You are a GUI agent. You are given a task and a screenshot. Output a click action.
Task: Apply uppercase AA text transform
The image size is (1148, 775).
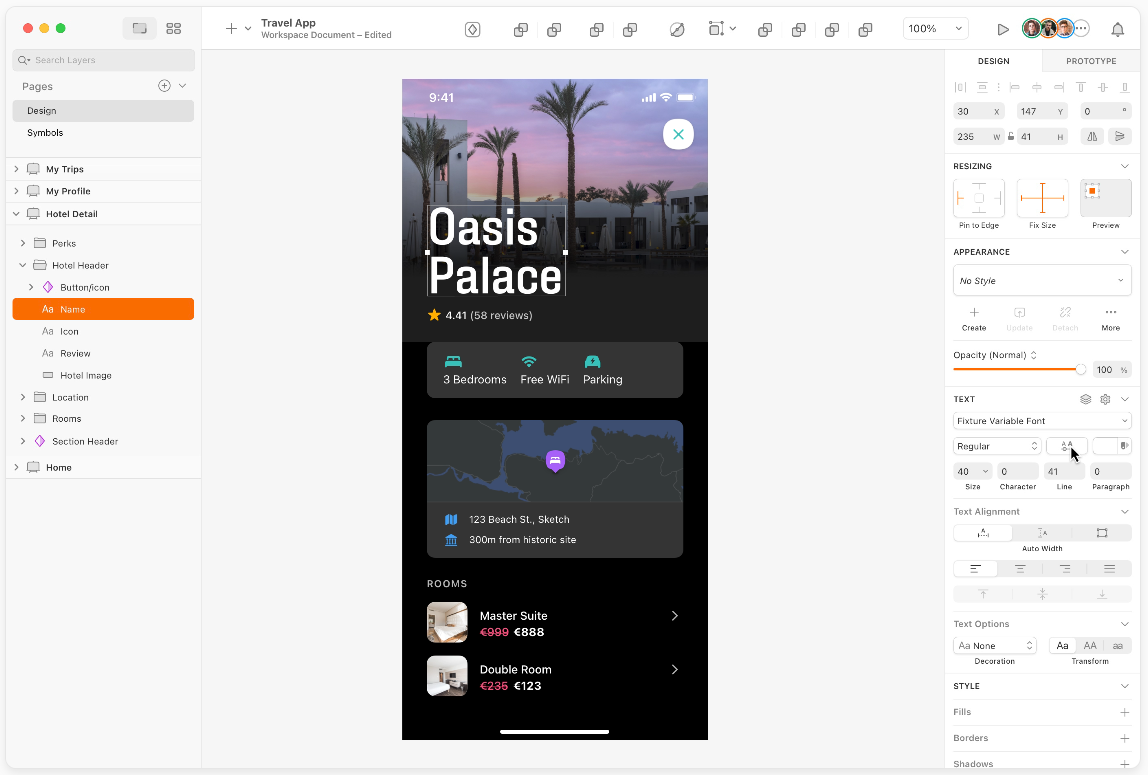pos(1090,645)
